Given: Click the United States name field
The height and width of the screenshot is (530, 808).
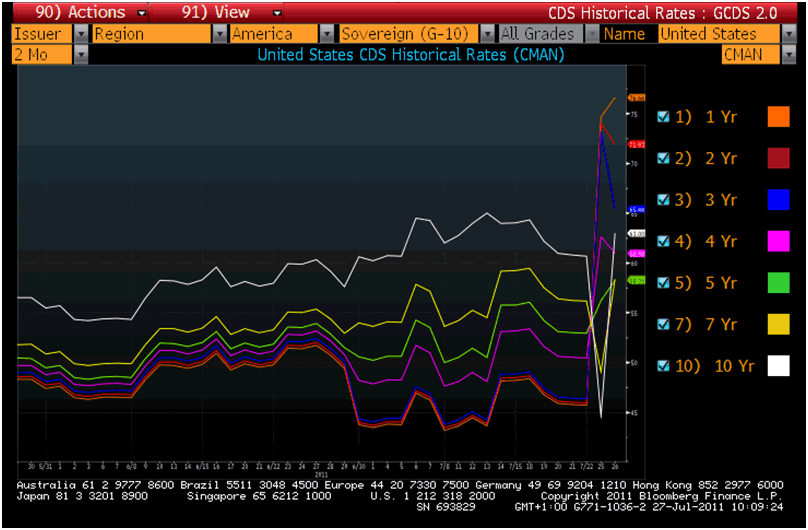Looking at the screenshot, I should click(719, 34).
